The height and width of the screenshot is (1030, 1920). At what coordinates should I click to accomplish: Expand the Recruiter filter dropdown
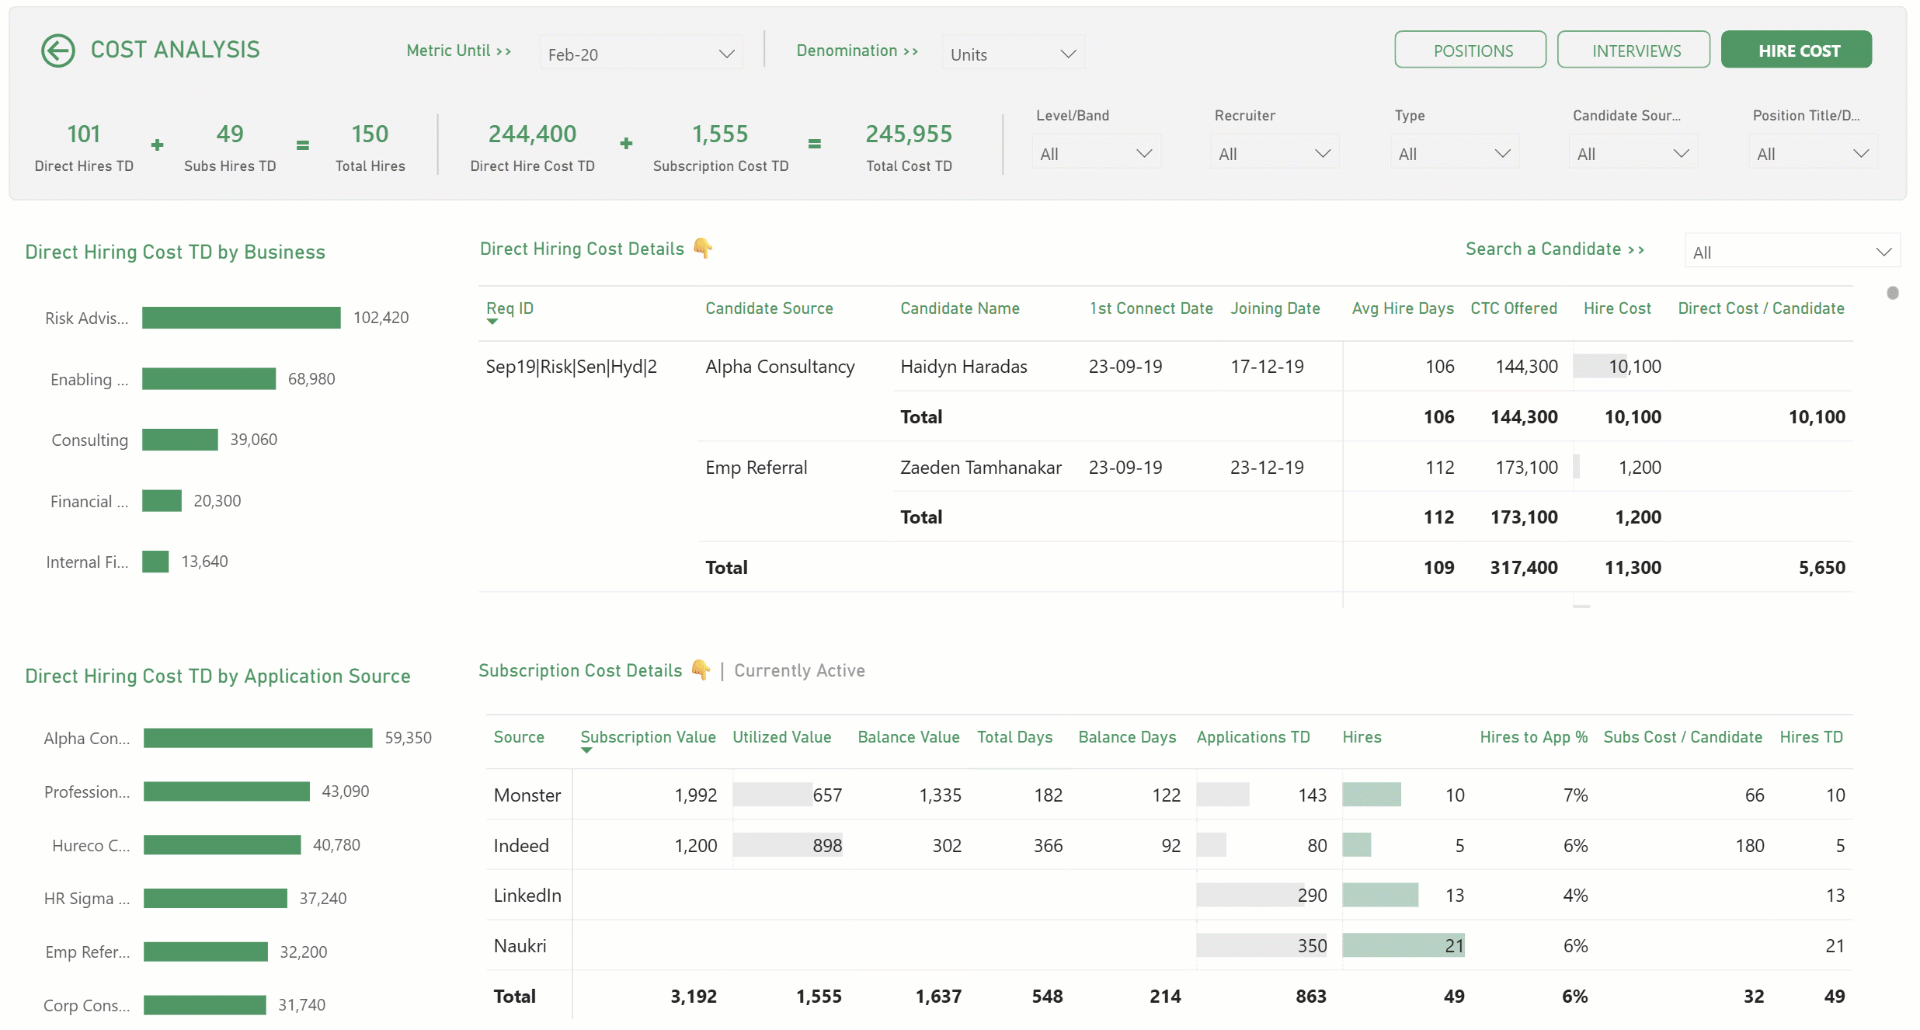tap(1275, 153)
